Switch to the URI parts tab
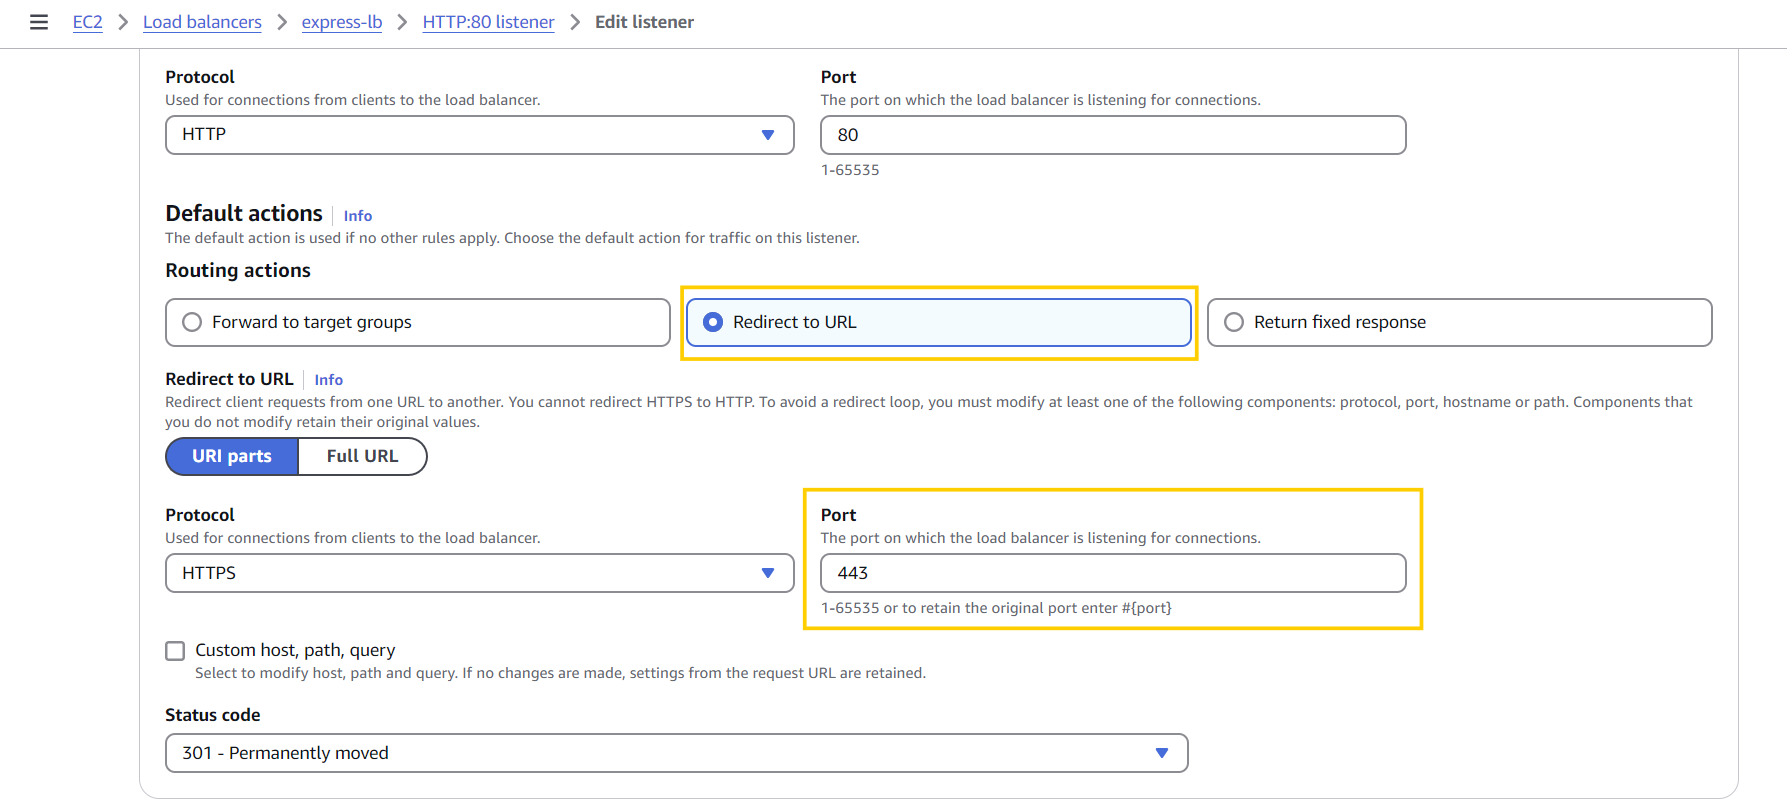 232,456
